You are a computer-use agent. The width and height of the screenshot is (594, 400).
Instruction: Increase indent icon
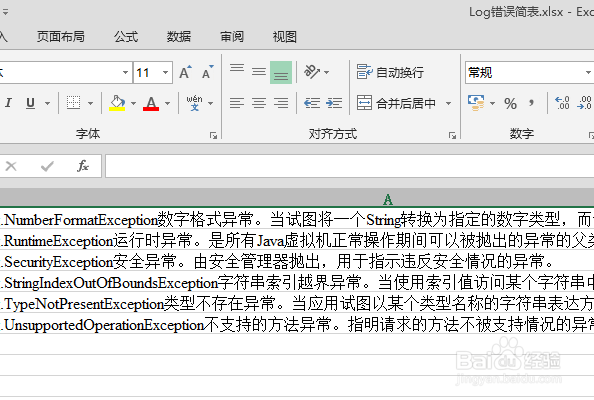click(334, 103)
